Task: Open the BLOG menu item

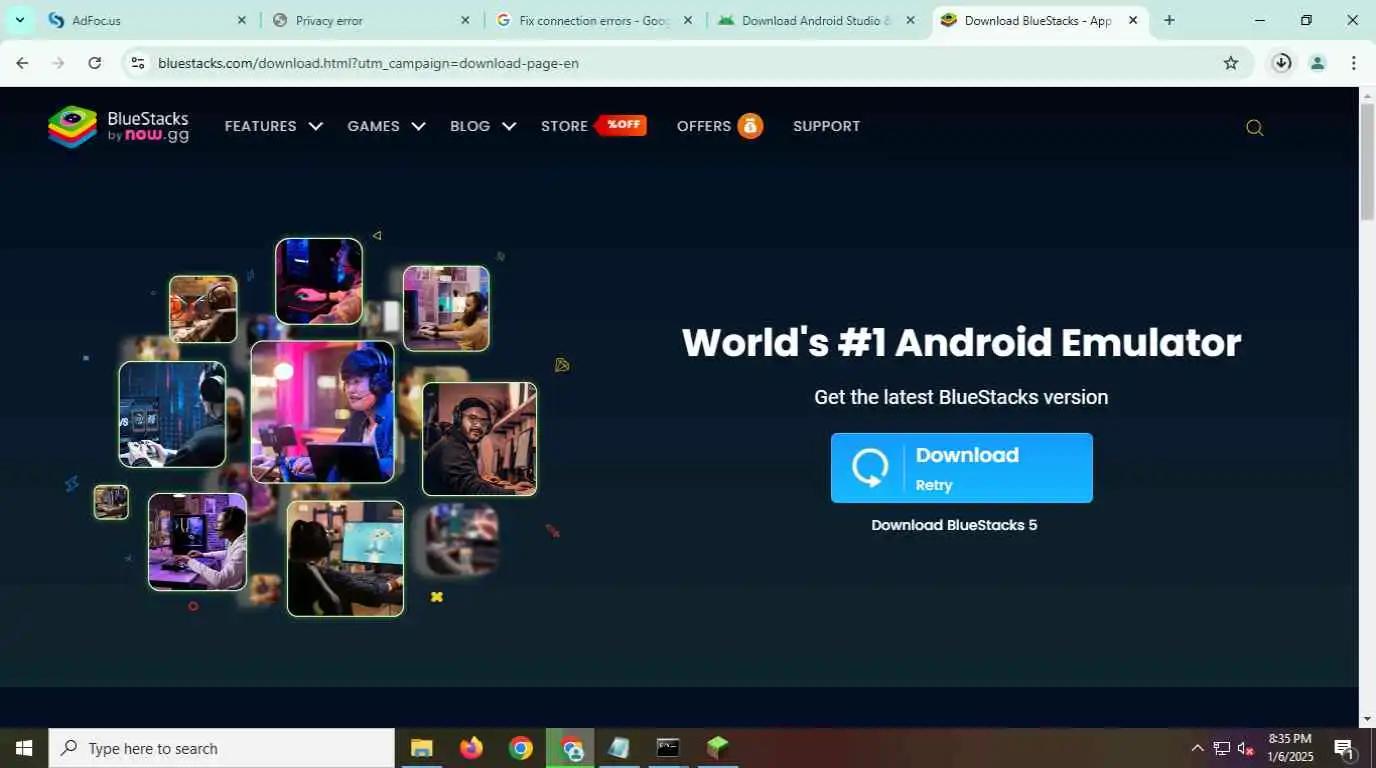Action: click(470, 126)
